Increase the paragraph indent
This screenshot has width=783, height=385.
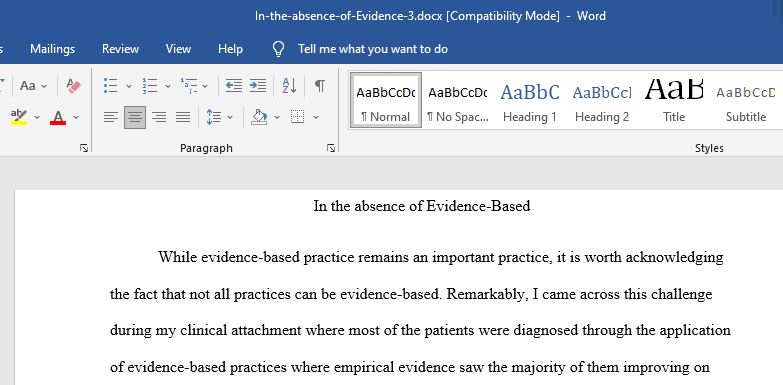tap(258, 86)
